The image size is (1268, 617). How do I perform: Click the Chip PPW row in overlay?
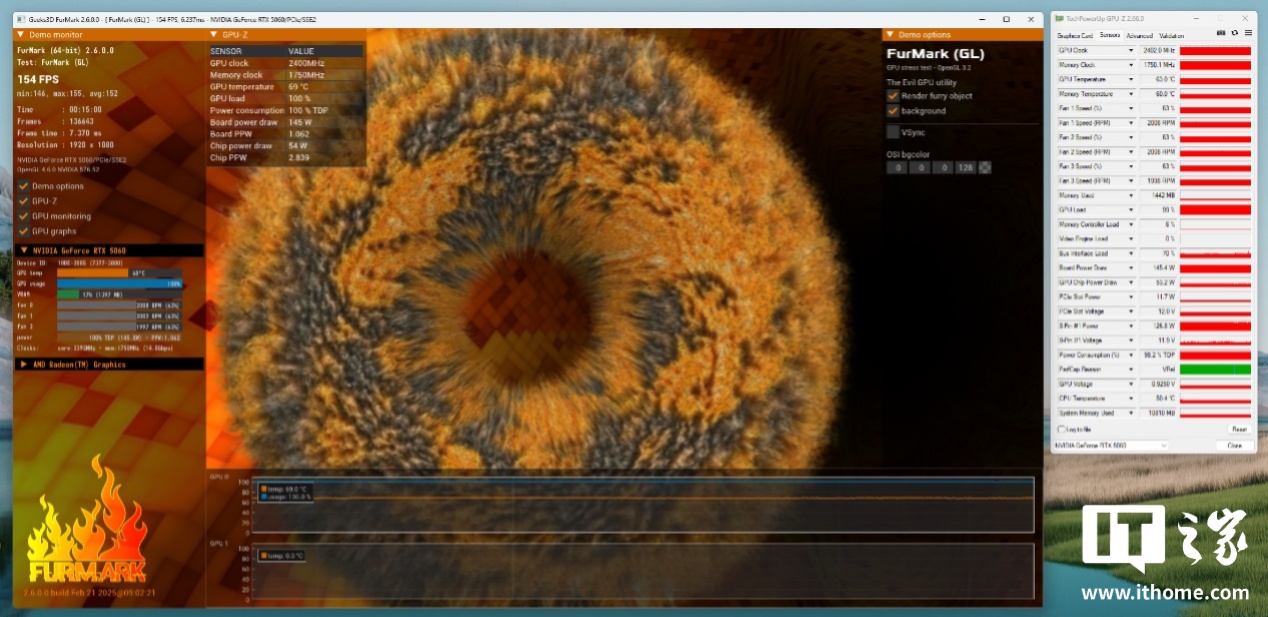pyautogui.click(x=287, y=158)
